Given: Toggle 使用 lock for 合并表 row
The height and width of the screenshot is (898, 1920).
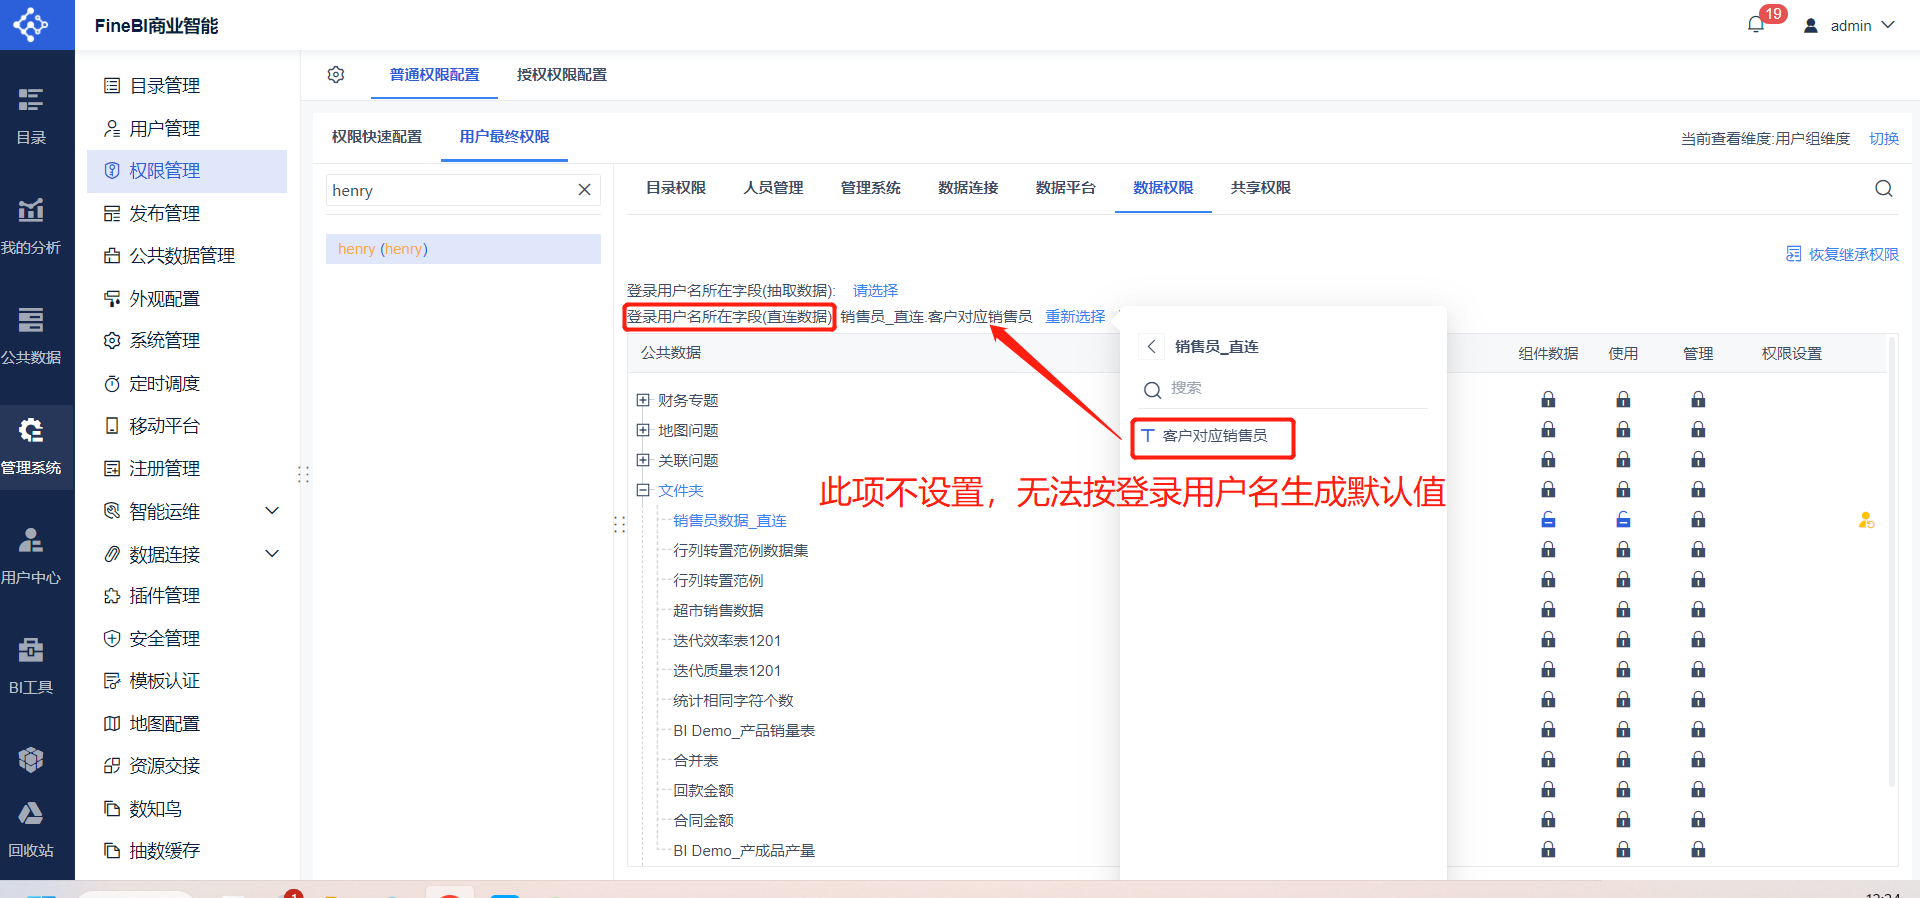Looking at the screenshot, I should [1623, 760].
